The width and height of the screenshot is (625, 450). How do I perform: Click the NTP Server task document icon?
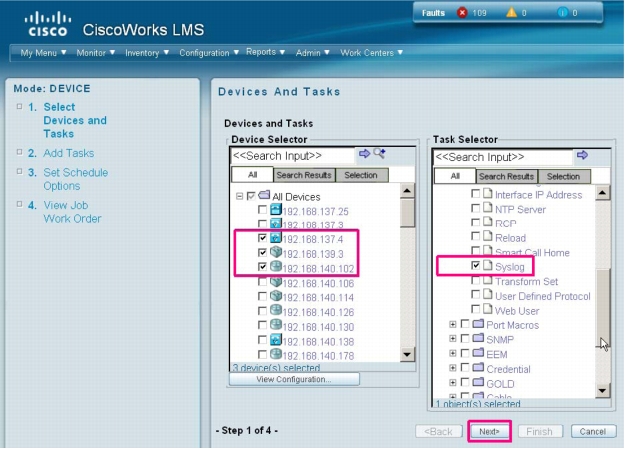(488, 207)
